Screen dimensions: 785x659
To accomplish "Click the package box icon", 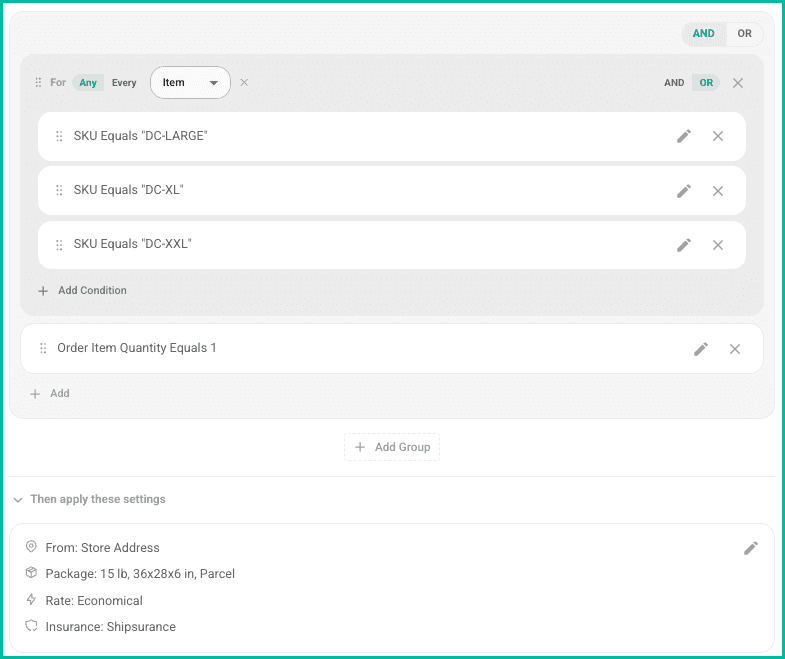I will click(31, 572).
